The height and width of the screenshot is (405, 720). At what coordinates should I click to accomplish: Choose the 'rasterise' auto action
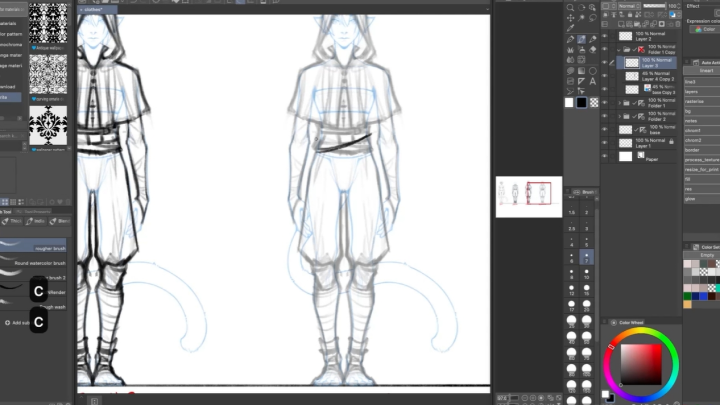tap(696, 101)
